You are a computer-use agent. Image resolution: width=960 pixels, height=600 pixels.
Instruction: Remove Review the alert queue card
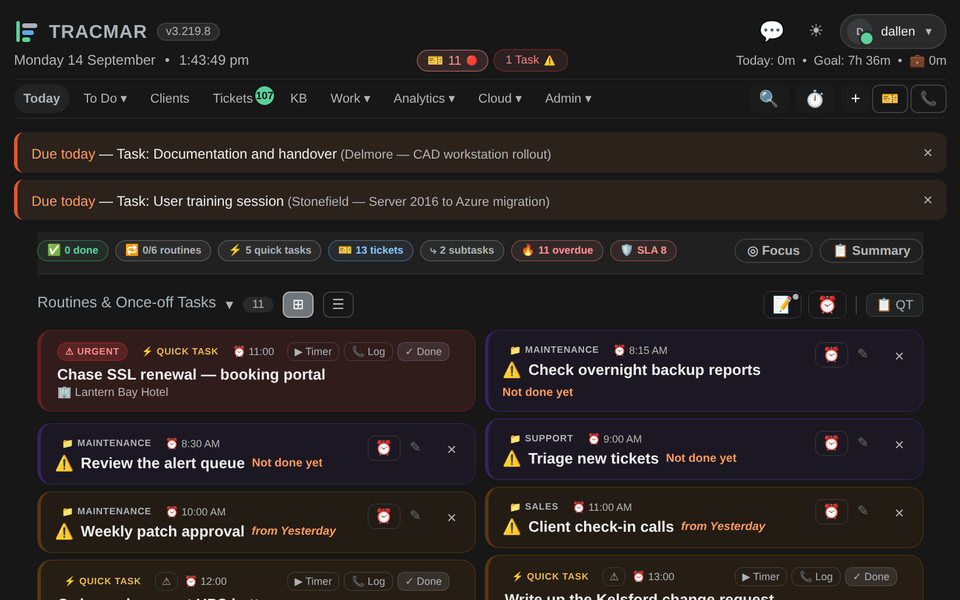coord(451,449)
